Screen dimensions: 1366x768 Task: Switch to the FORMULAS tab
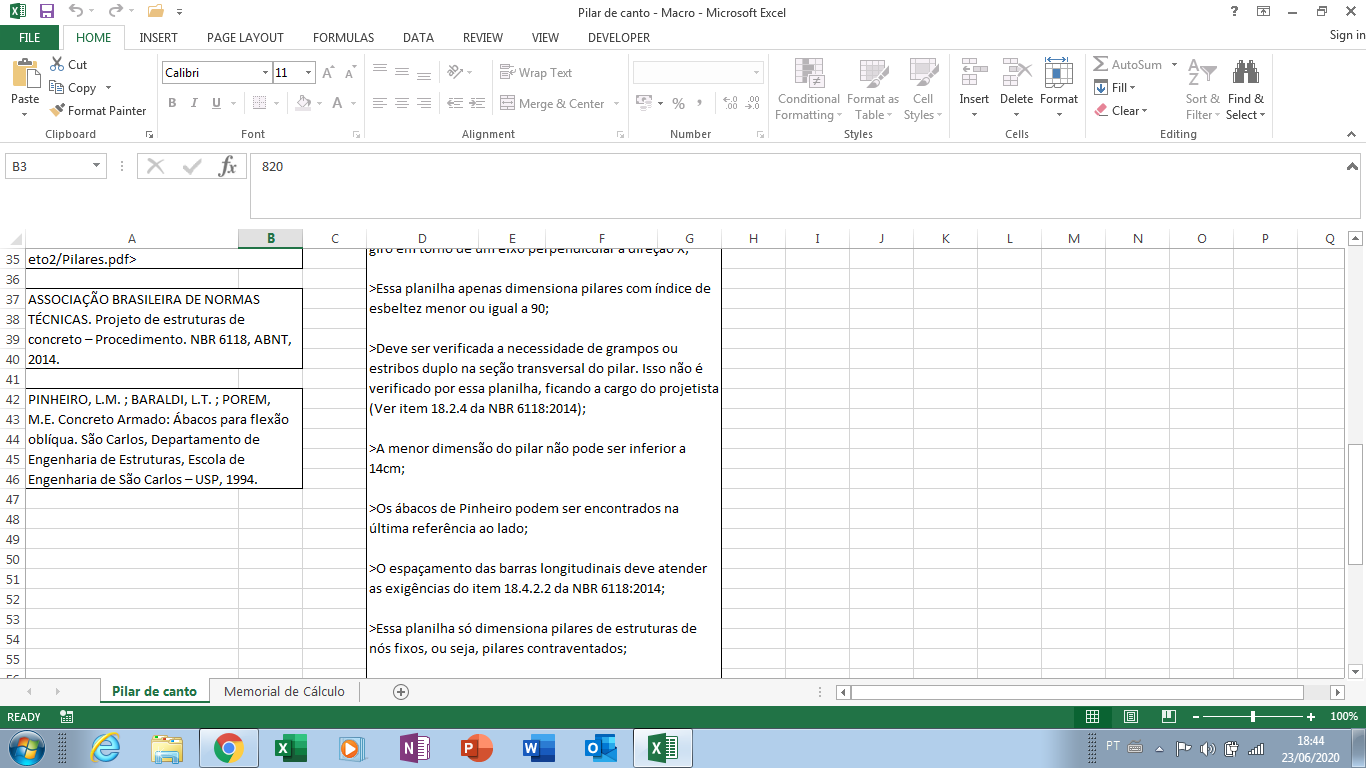(x=343, y=38)
